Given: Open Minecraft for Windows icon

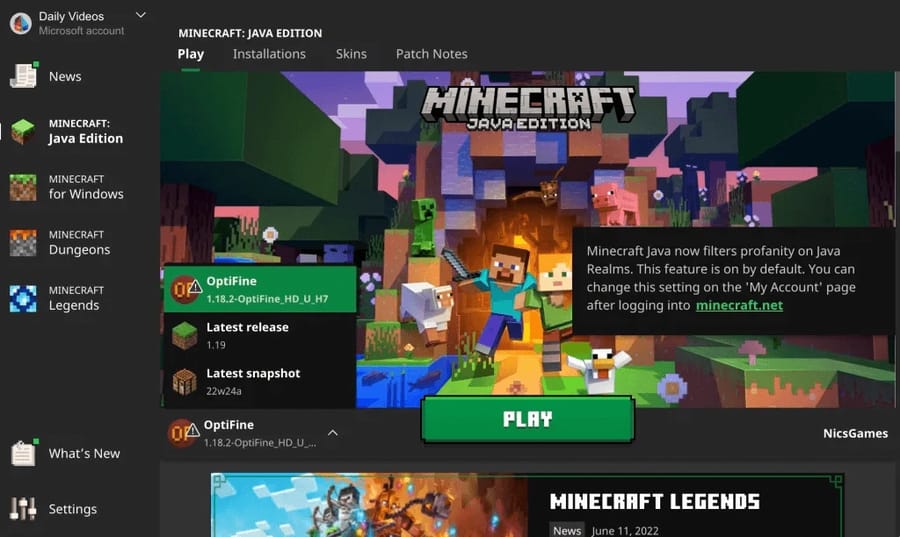Looking at the screenshot, I should pyautogui.click(x=23, y=187).
